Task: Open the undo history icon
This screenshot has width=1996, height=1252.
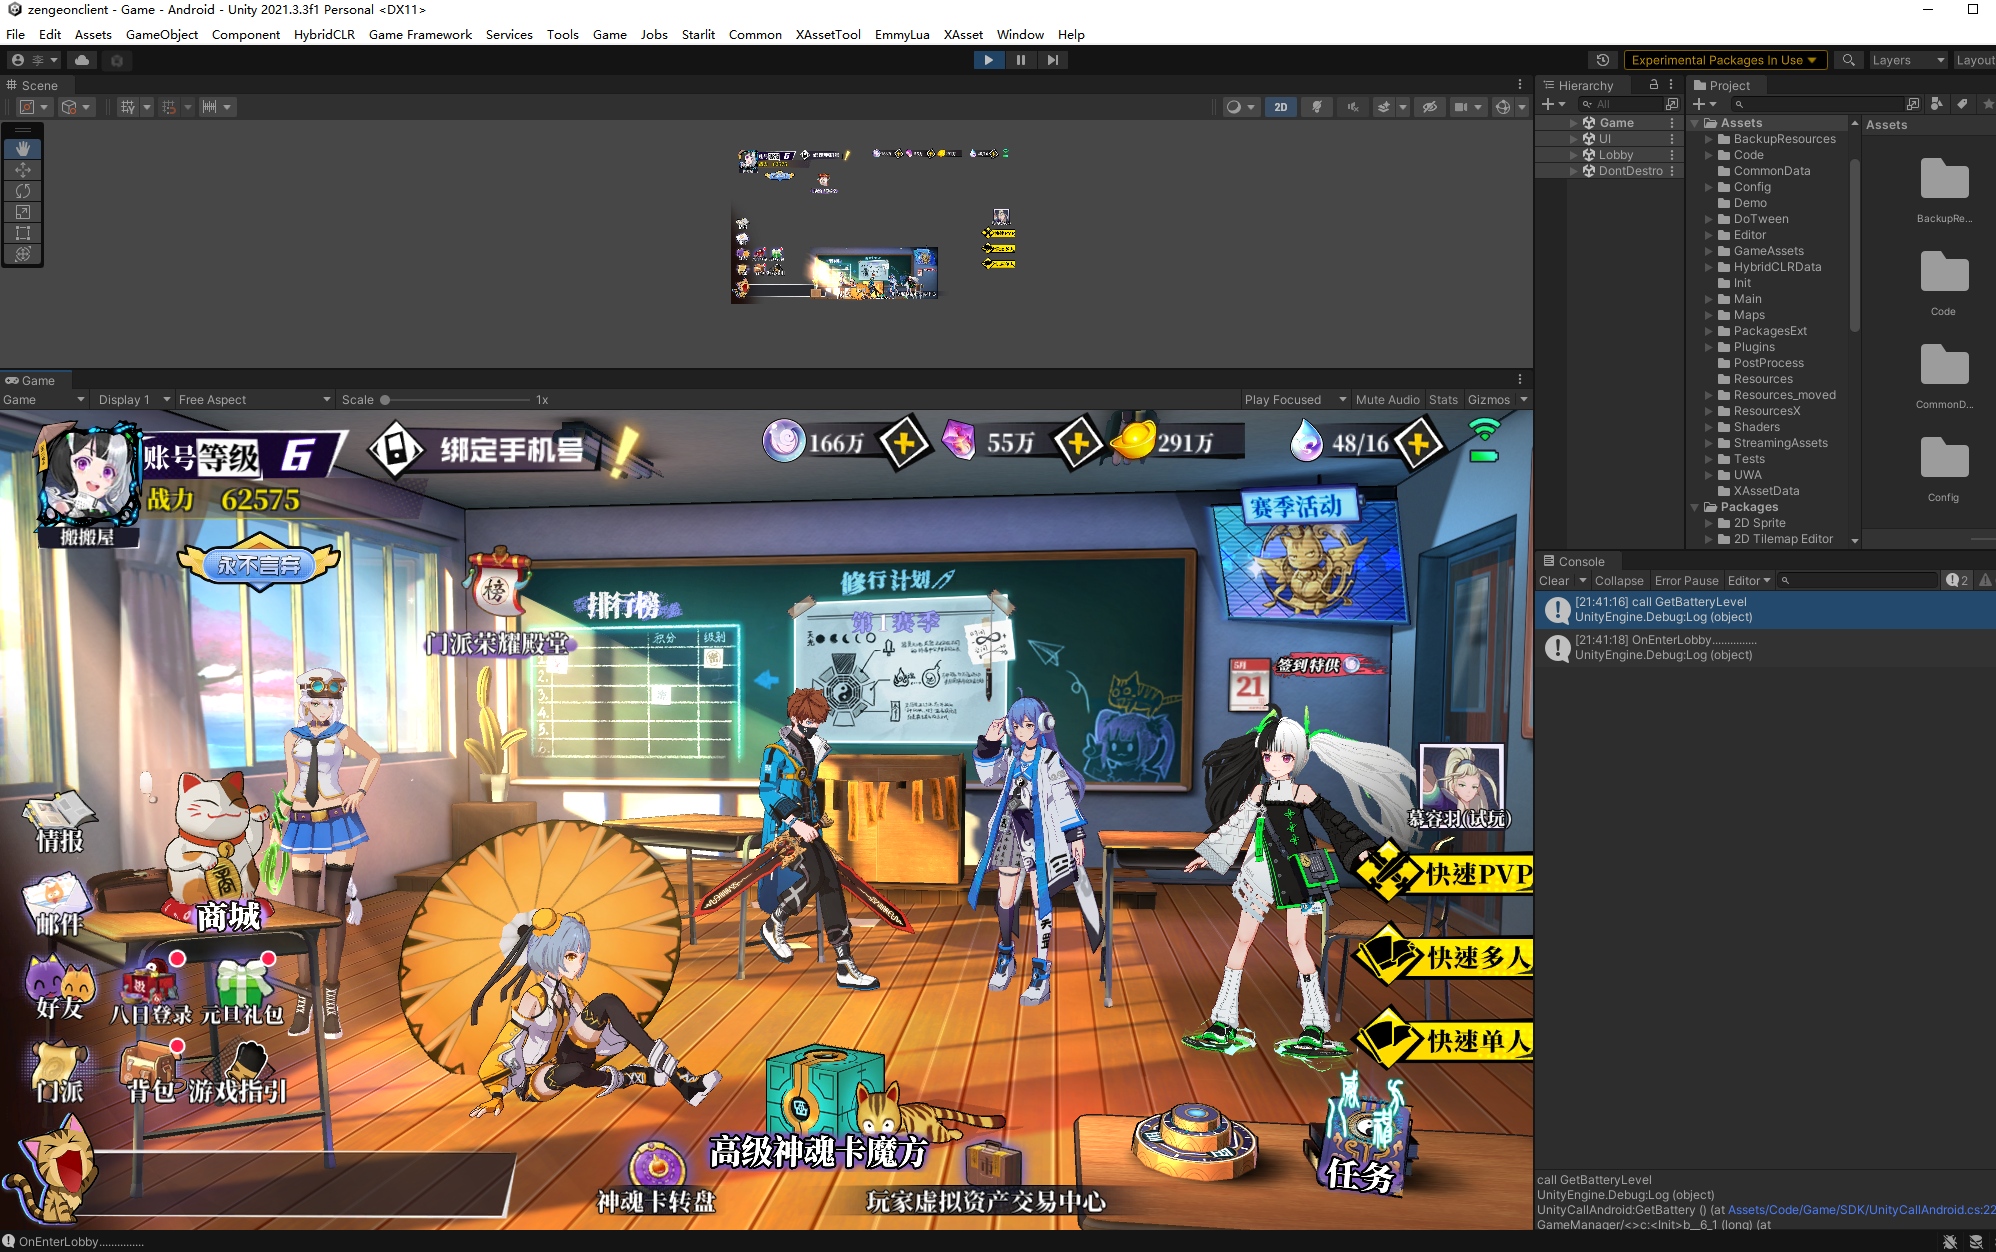Action: point(1602,60)
